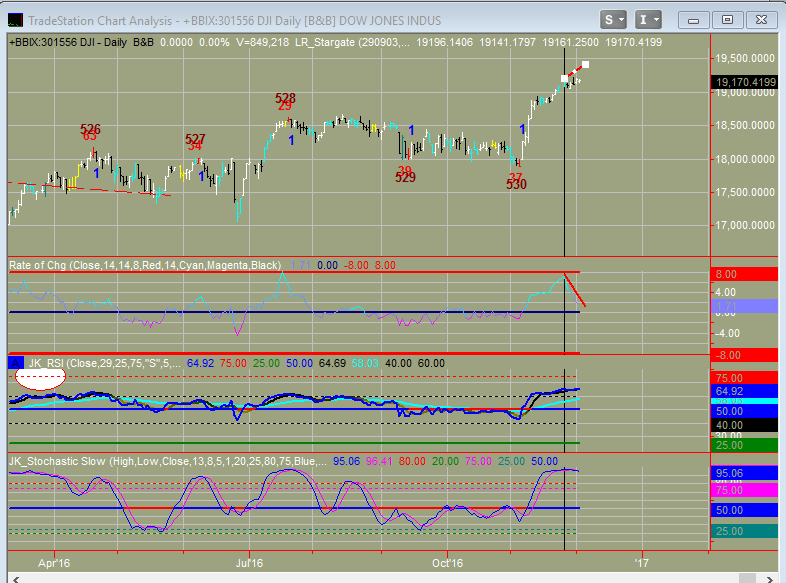Click the blue A icon beside JK_RSI
786x583 pixels.
pos(16,363)
